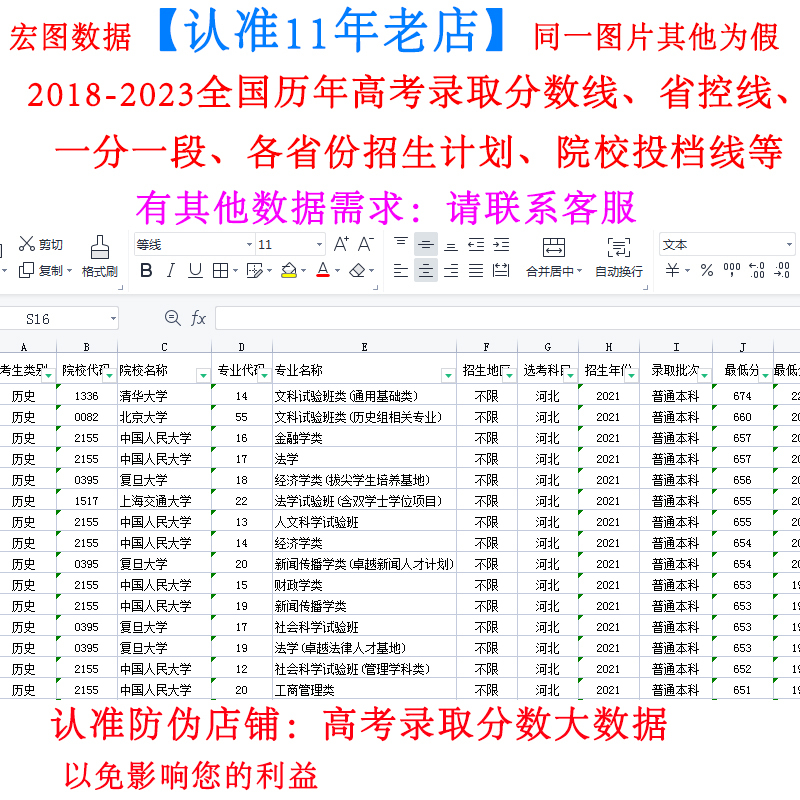Justify text alignment
Screen dimensions: 800x800
click(x=476, y=270)
